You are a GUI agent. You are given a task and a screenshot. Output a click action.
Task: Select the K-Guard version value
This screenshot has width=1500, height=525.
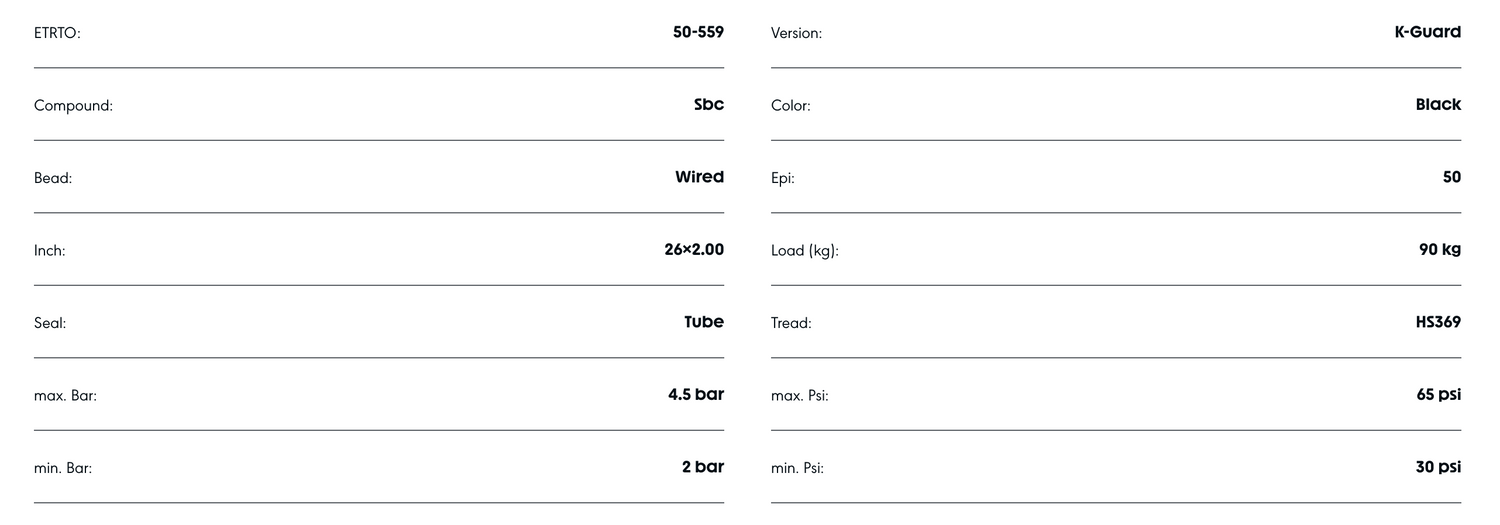[x=1427, y=32]
